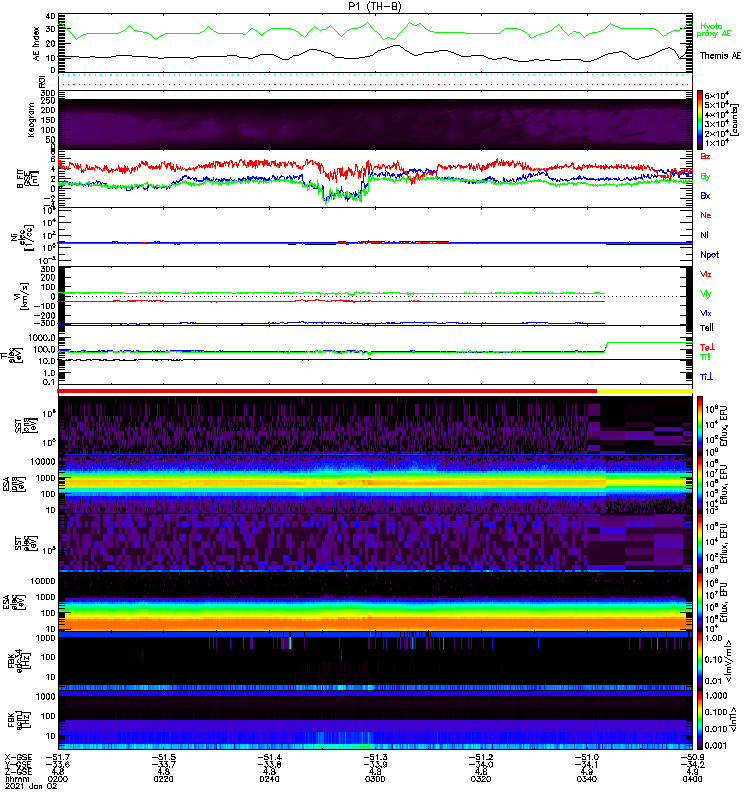This screenshot has height=800, width=750.
Task: Click the SST electron Eflux color bar
Action: coord(700,543)
